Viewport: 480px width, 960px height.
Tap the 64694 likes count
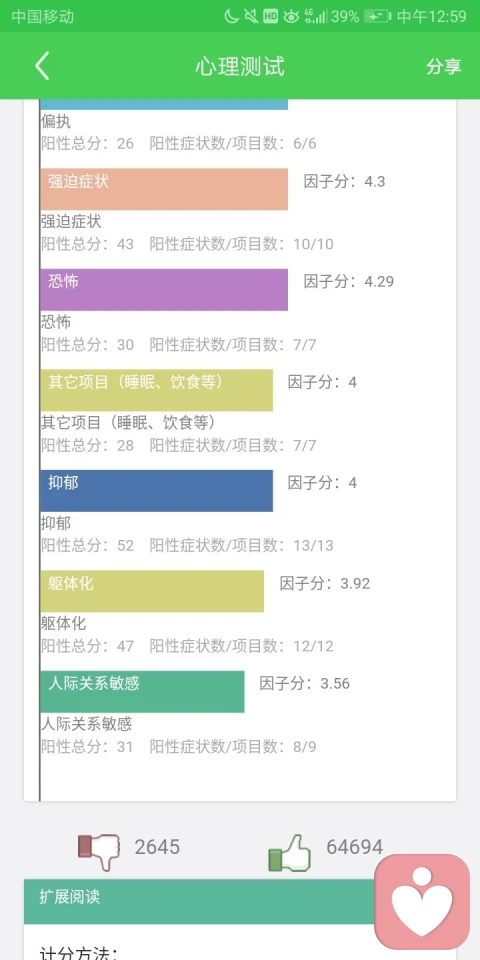354,847
